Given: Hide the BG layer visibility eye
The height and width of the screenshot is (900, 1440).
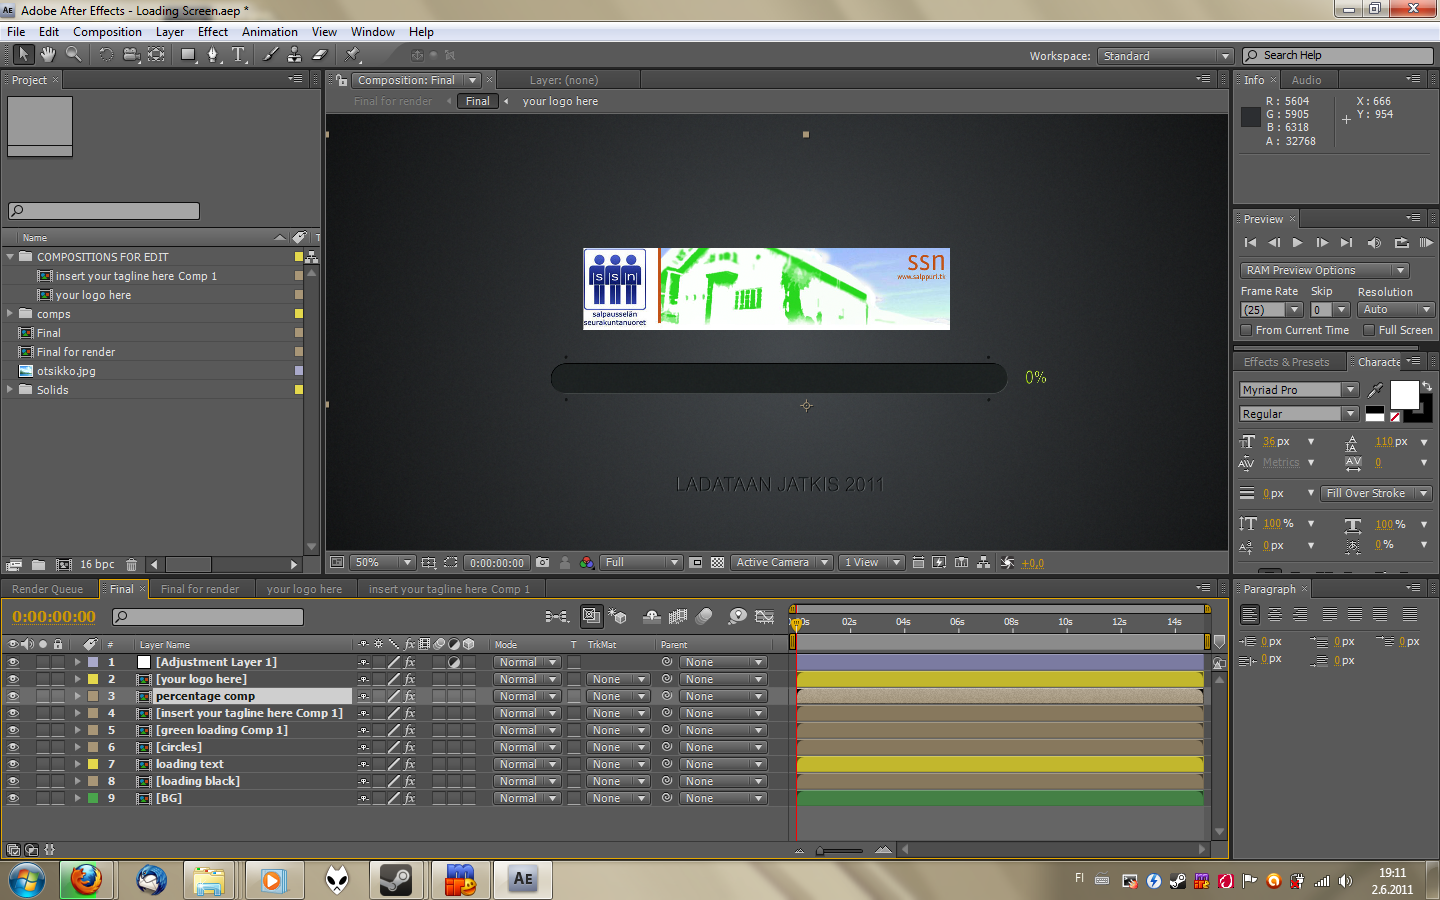Looking at the screenshot, I should (13, 798).
